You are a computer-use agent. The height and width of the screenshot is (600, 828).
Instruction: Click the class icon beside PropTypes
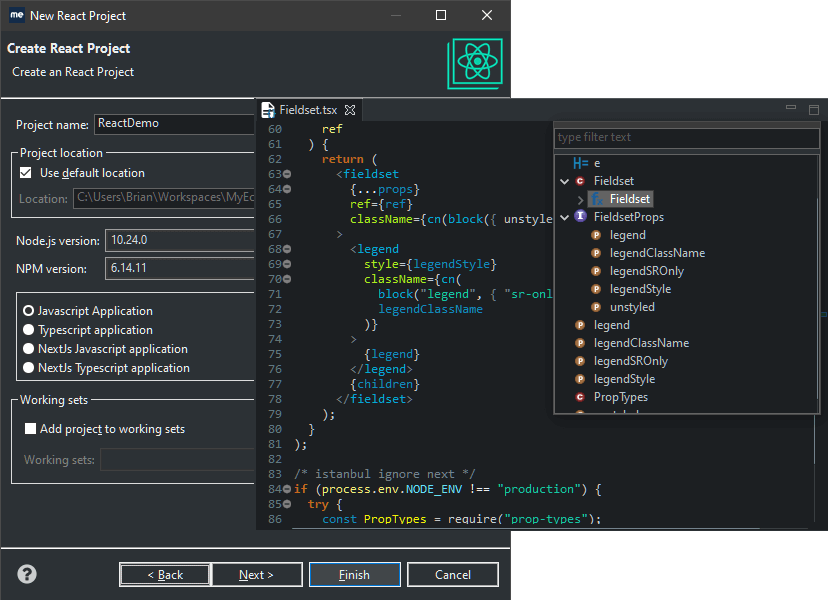580,397
